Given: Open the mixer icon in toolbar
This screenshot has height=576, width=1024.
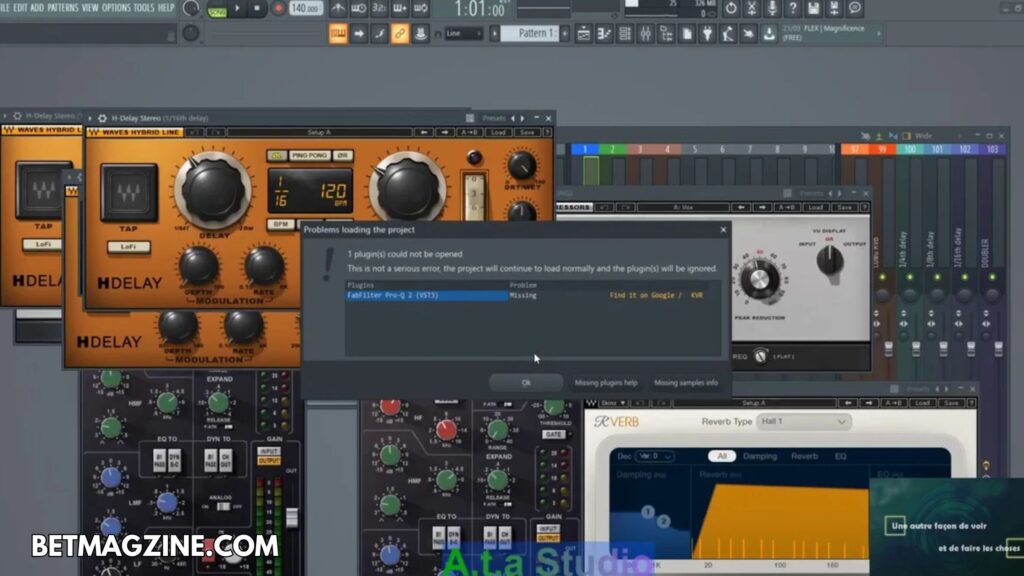Looking at the screenshot, I should (645, 33).
